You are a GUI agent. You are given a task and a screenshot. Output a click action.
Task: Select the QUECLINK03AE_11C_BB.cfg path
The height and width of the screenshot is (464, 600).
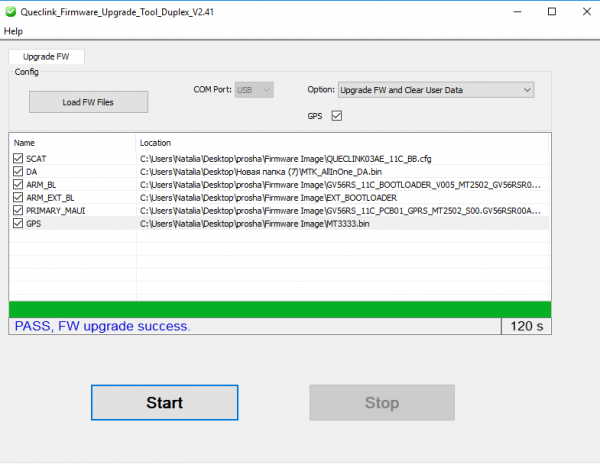285,159
